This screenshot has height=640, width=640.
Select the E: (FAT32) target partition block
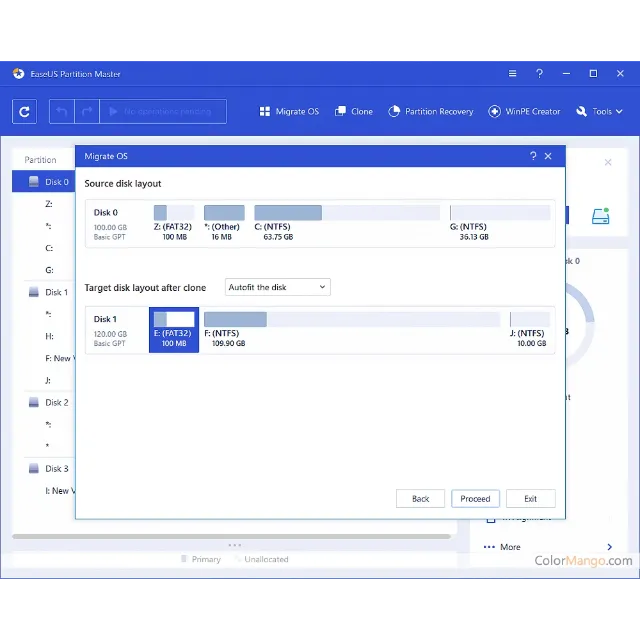(x=174, y=329)
